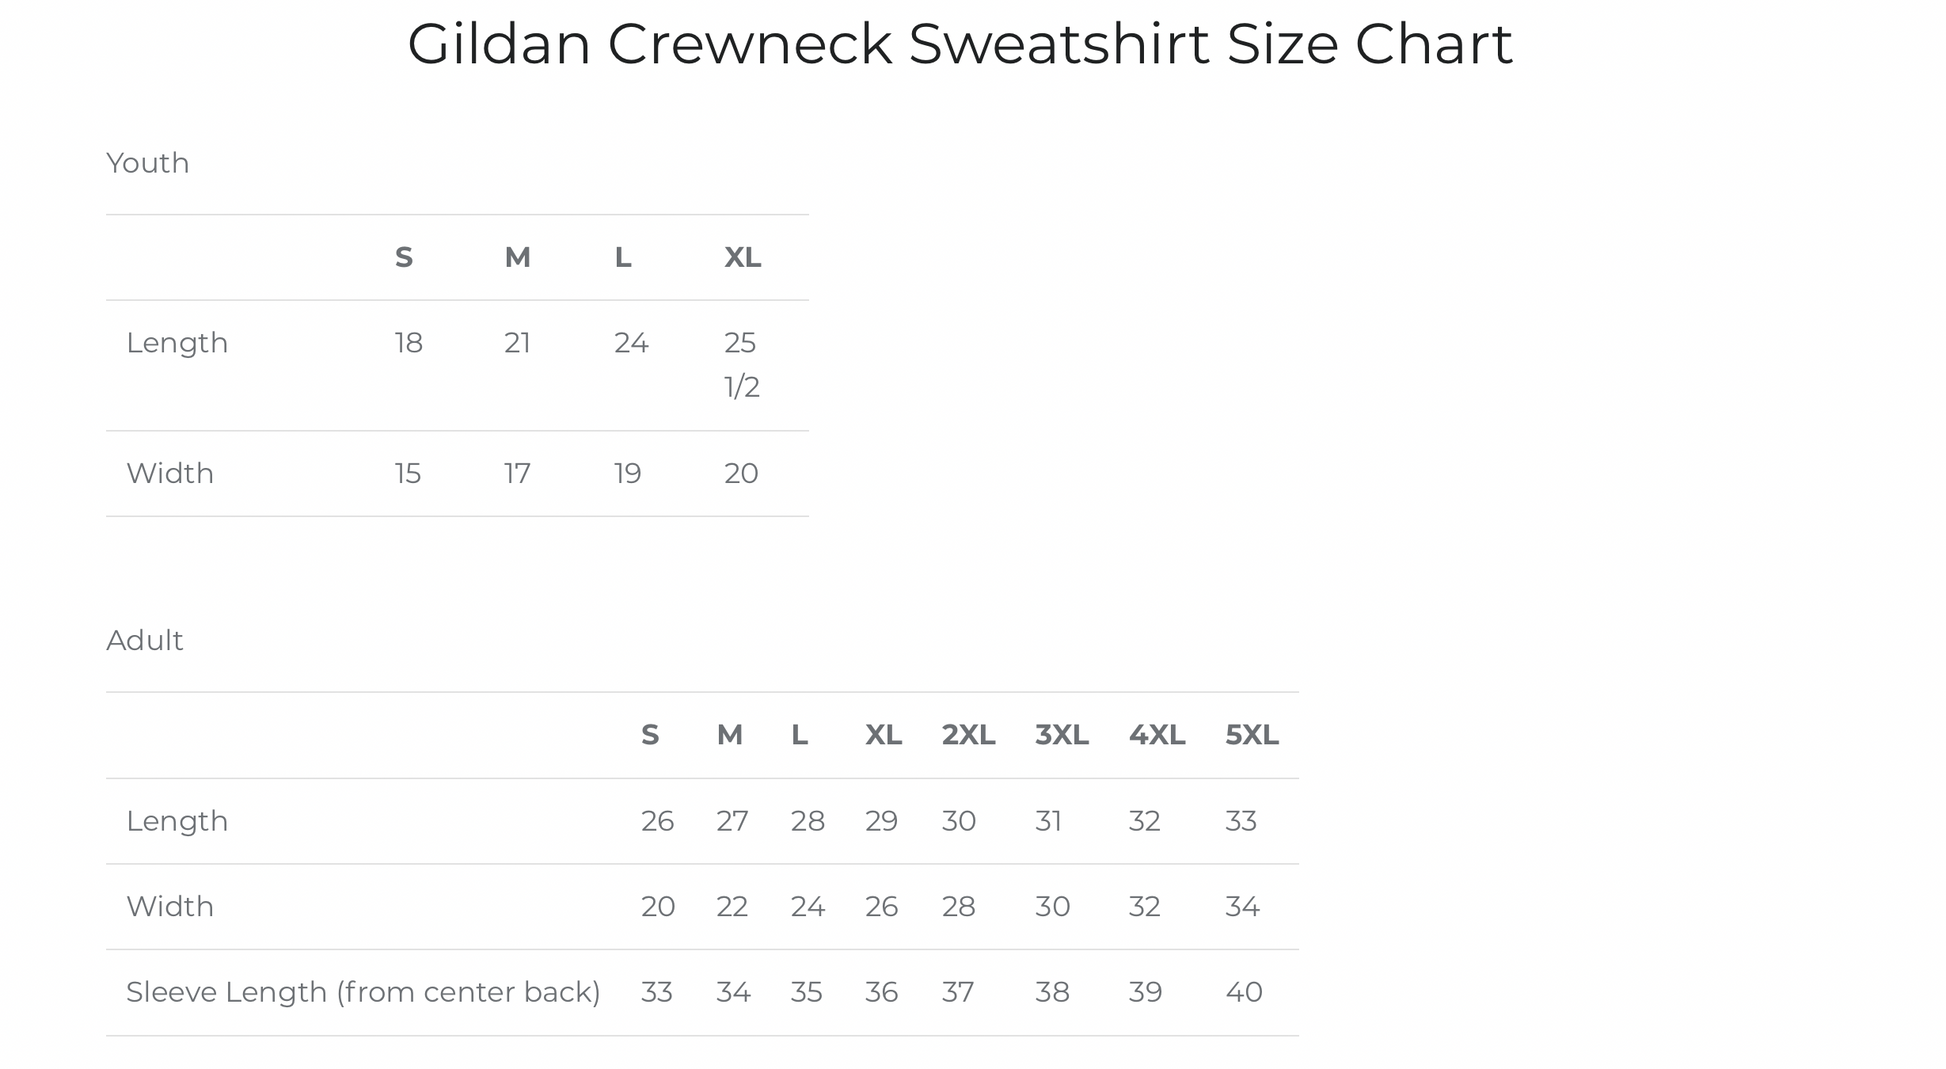Click the Adult table 2XL column header
Screen dimensions: 1946x1069
coord(967,736)
